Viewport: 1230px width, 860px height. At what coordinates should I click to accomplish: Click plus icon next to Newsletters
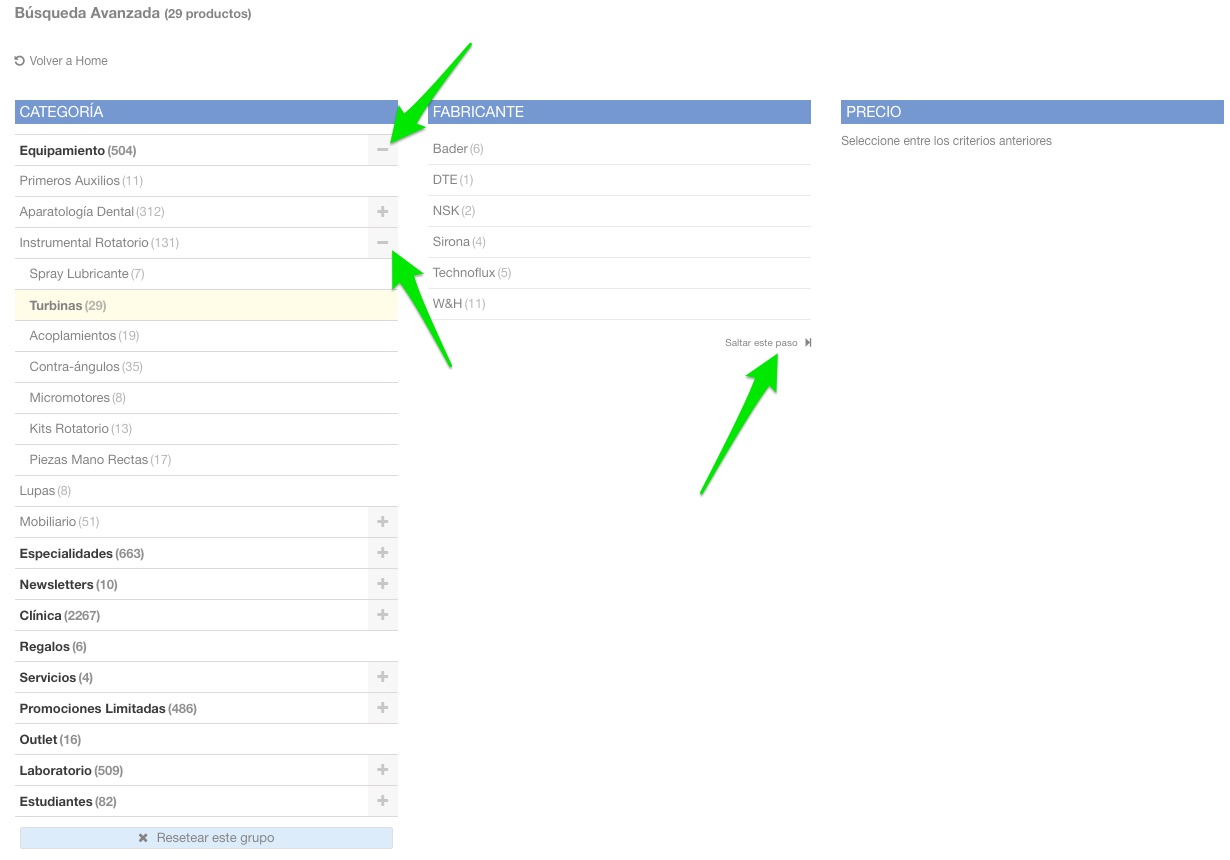(382, 584)
